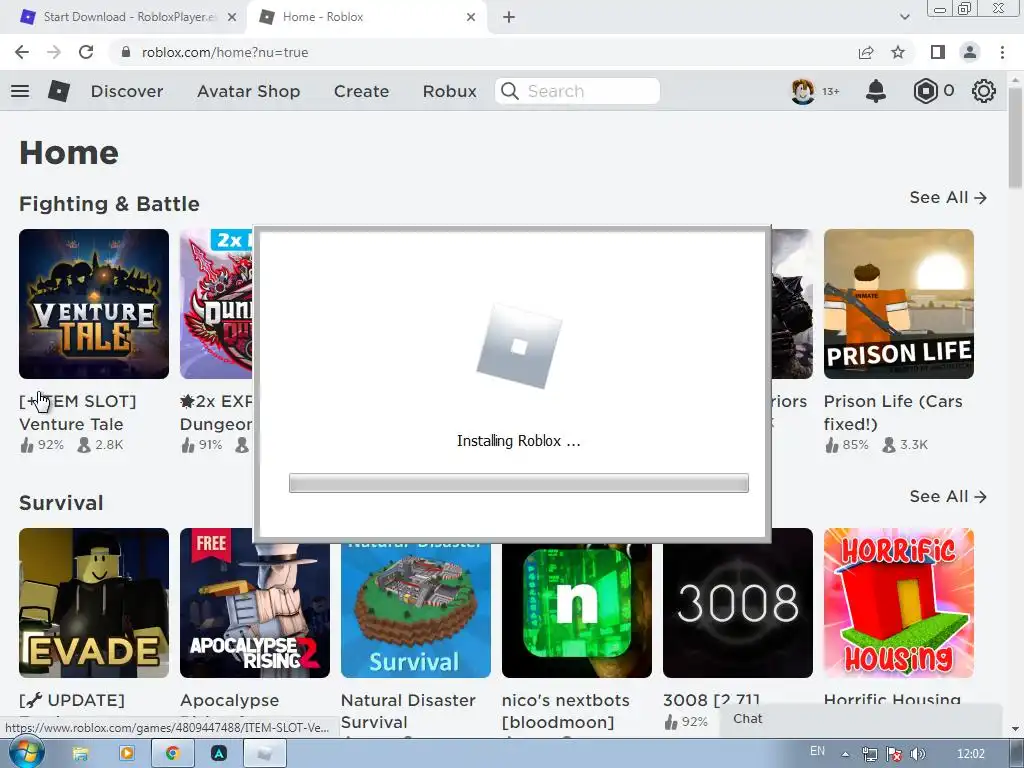Share this page via share icon
The height and width of the screenshot is (768, 1024).
tap(866, 52)
